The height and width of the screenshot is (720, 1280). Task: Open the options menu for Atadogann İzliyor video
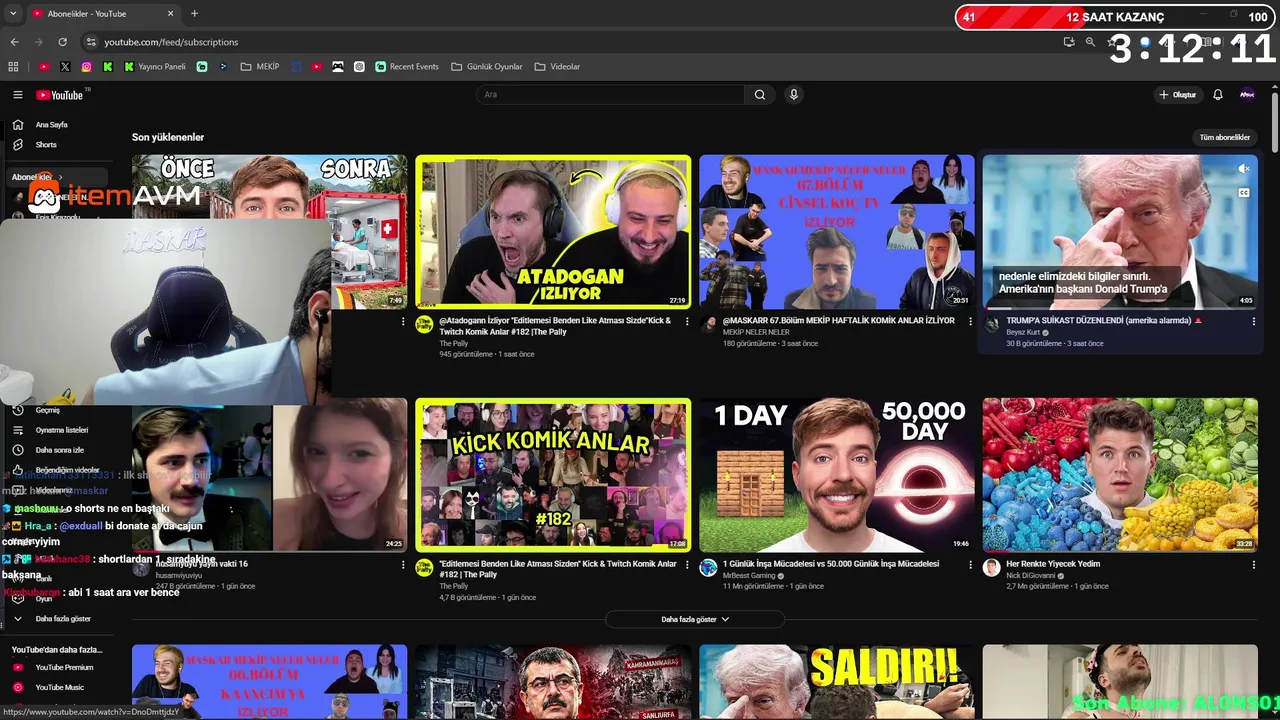687,321
